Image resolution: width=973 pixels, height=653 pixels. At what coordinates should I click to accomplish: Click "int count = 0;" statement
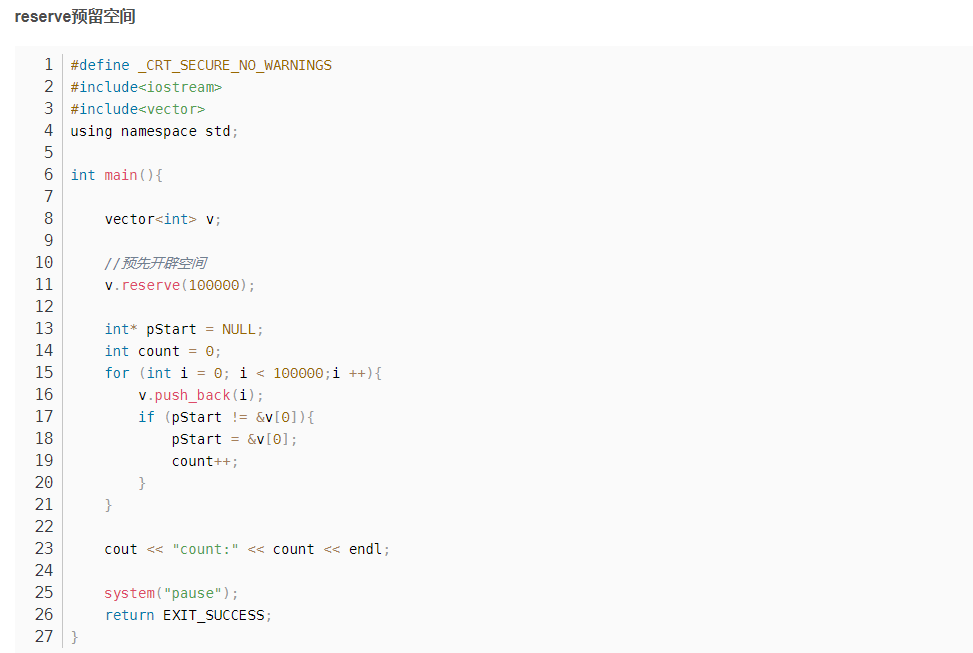(163, 351)
